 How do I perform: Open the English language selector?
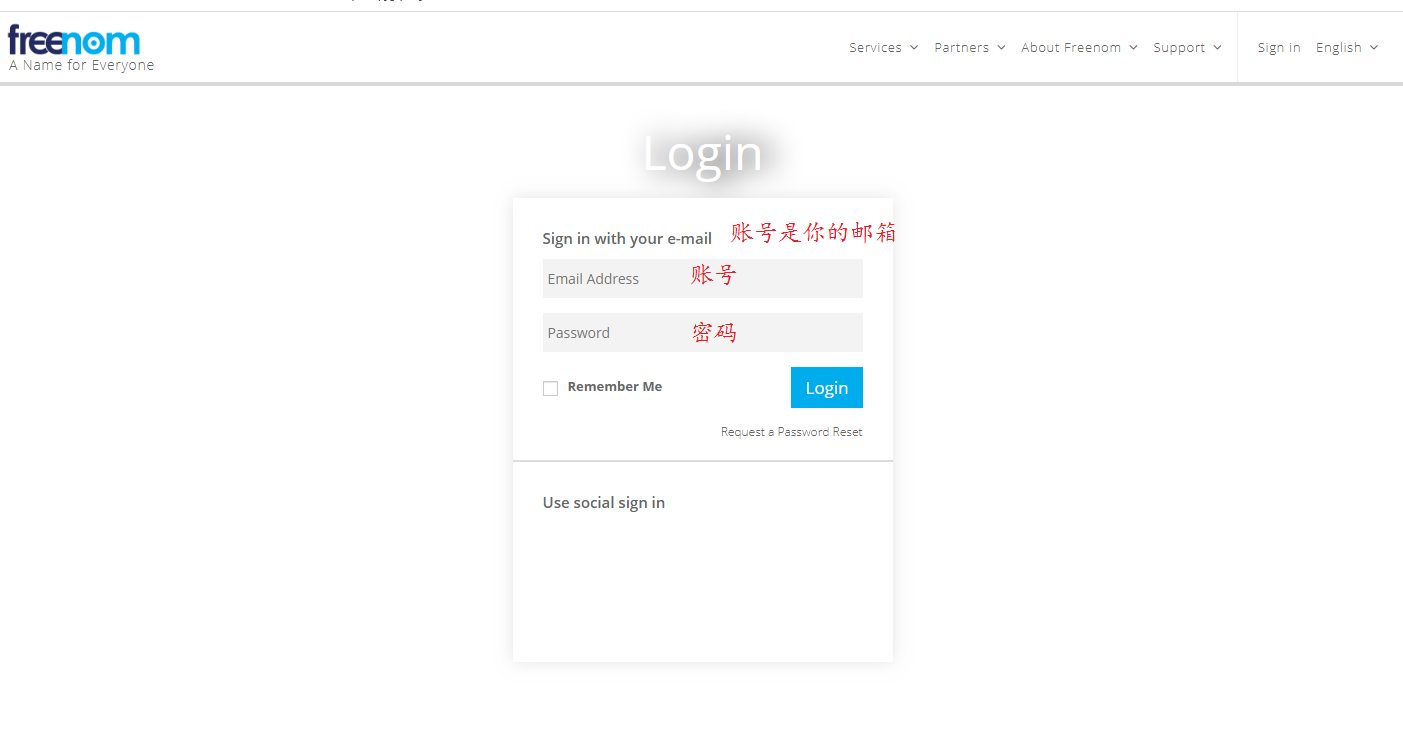(1339, 47)
